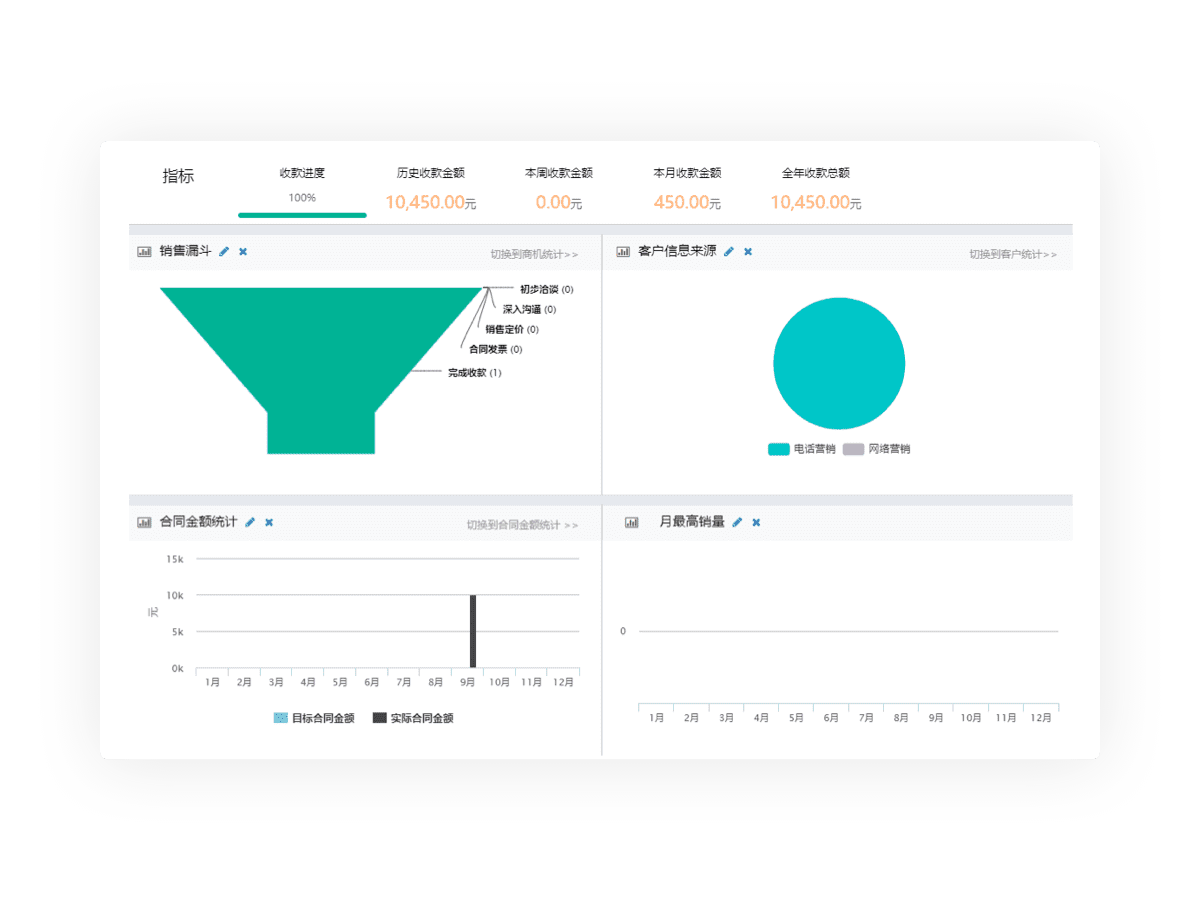Click 15k axis label in contract chart

point(175,559)
